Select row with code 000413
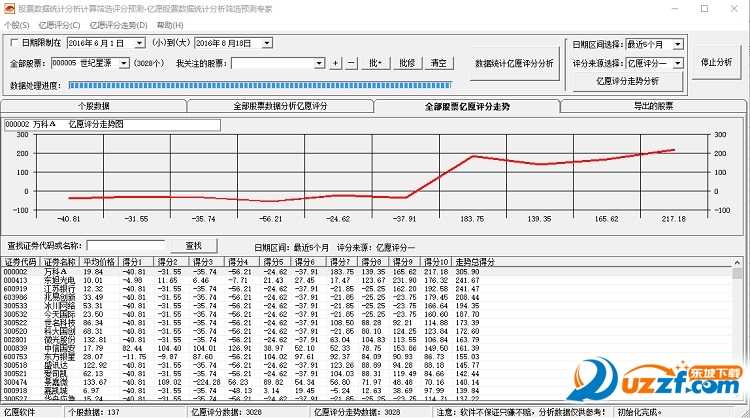 pos(366,280)
